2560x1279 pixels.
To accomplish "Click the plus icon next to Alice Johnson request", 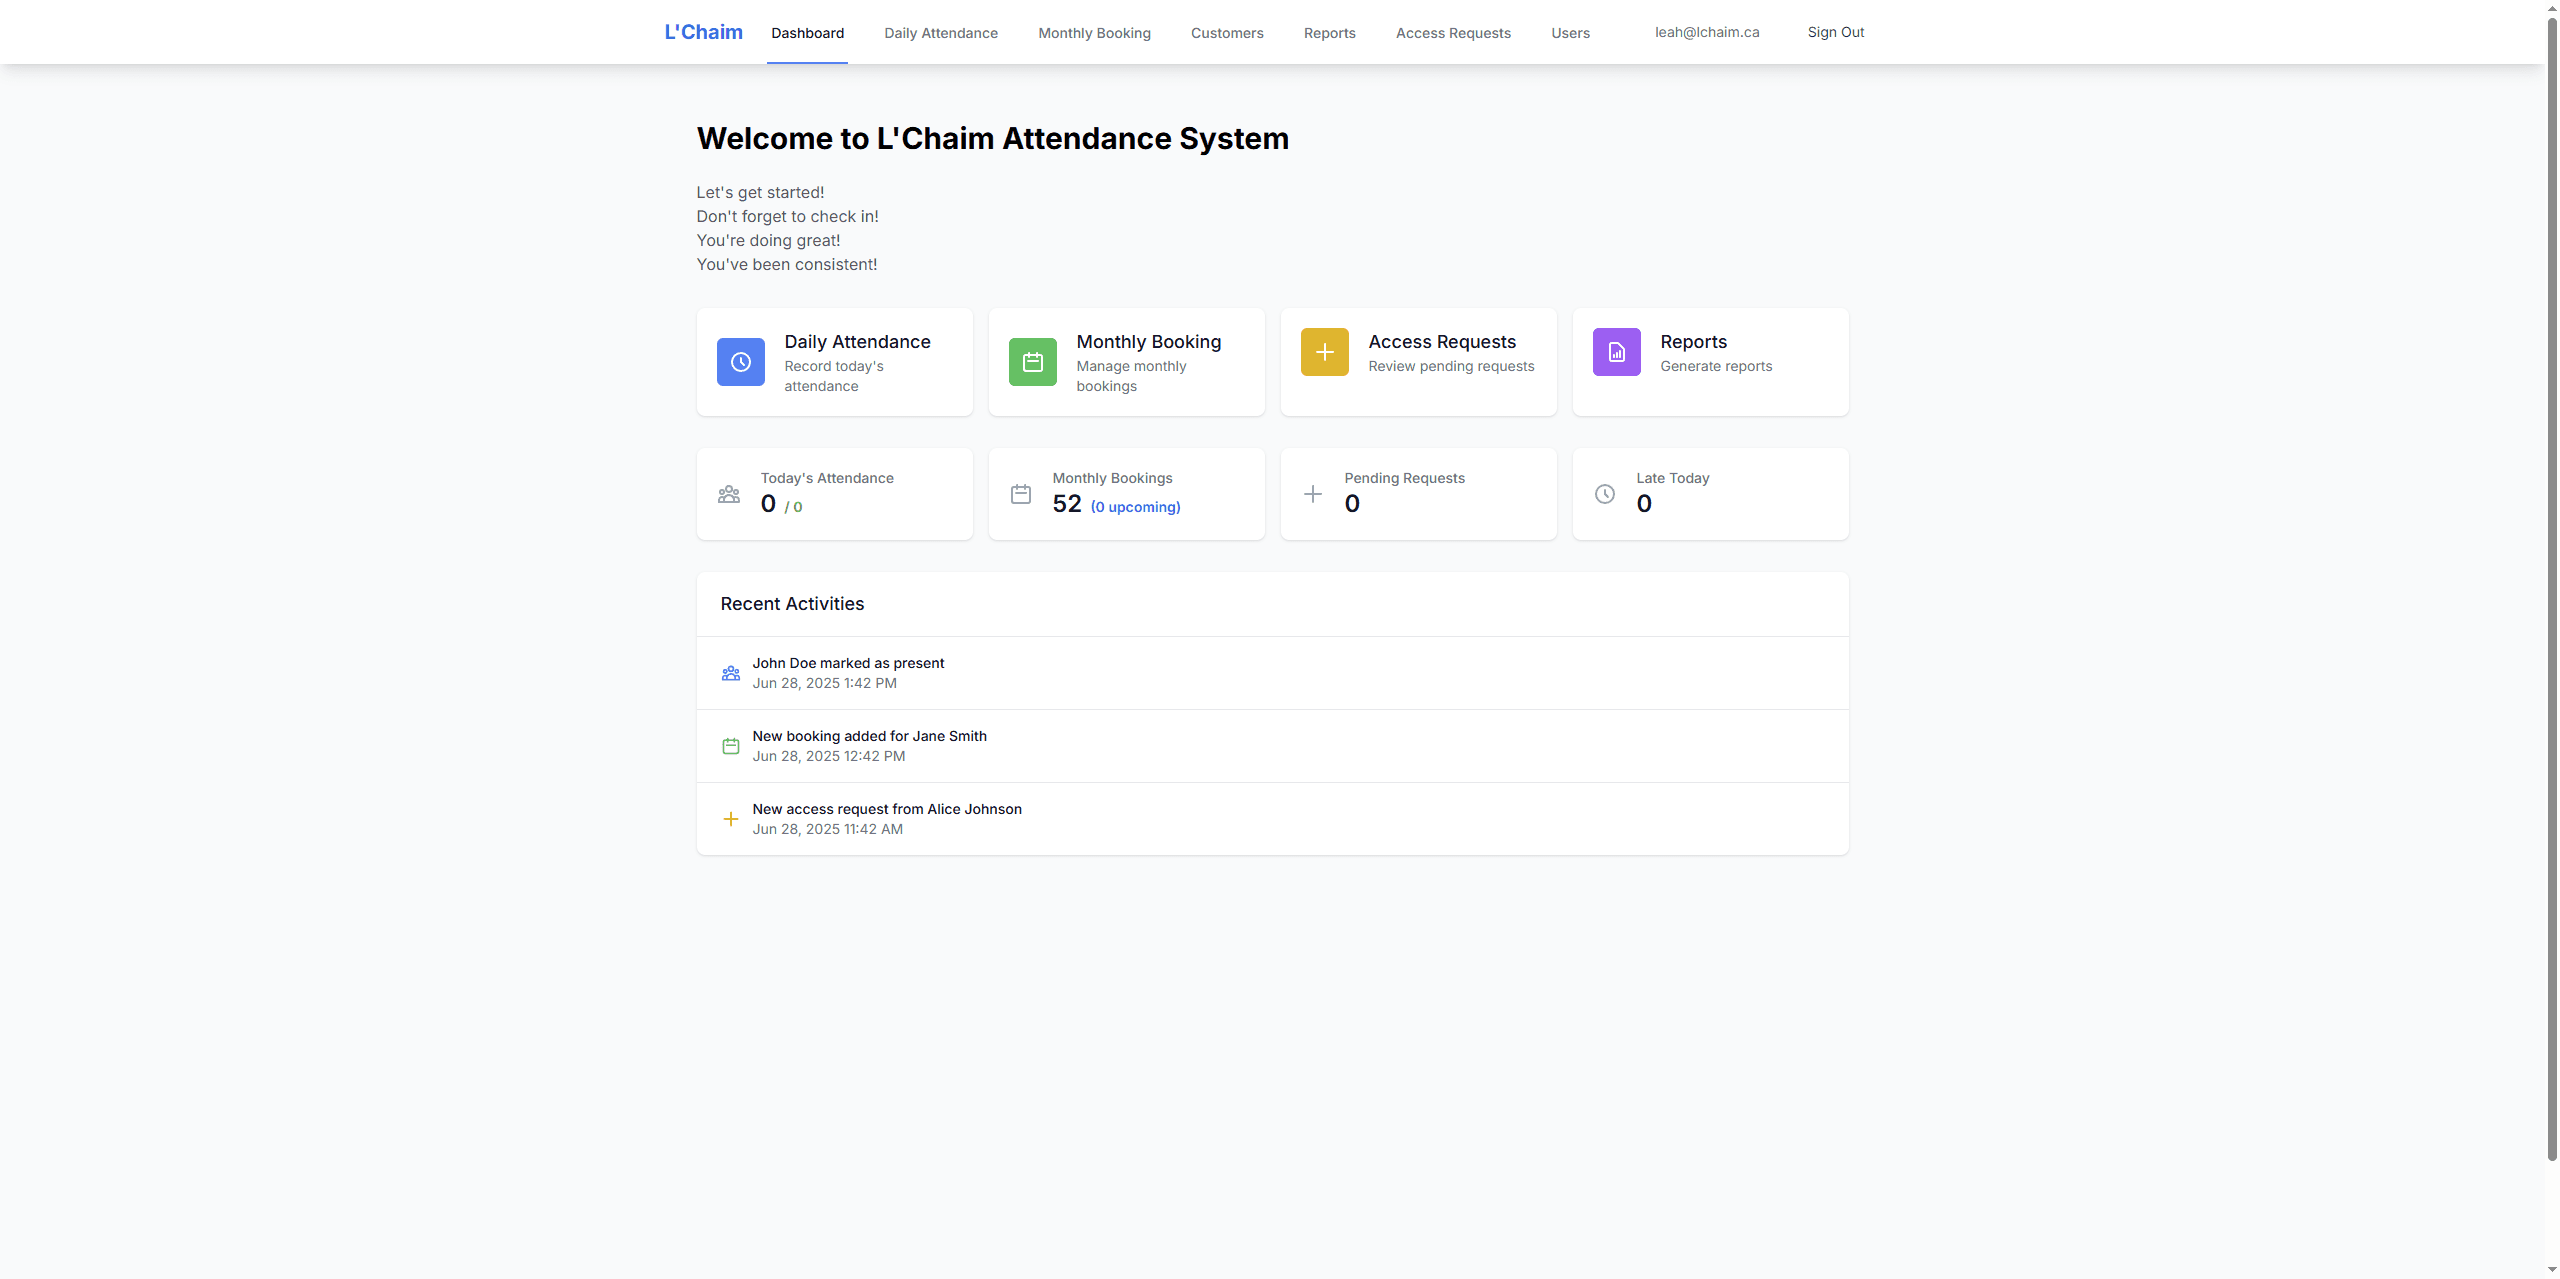I will point(731,820).
